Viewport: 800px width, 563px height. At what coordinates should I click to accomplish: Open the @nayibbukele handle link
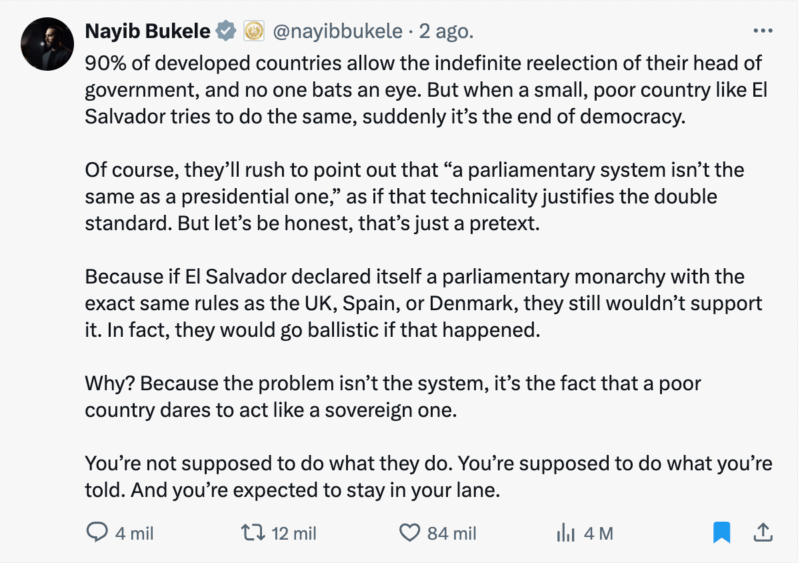[332, 31]
